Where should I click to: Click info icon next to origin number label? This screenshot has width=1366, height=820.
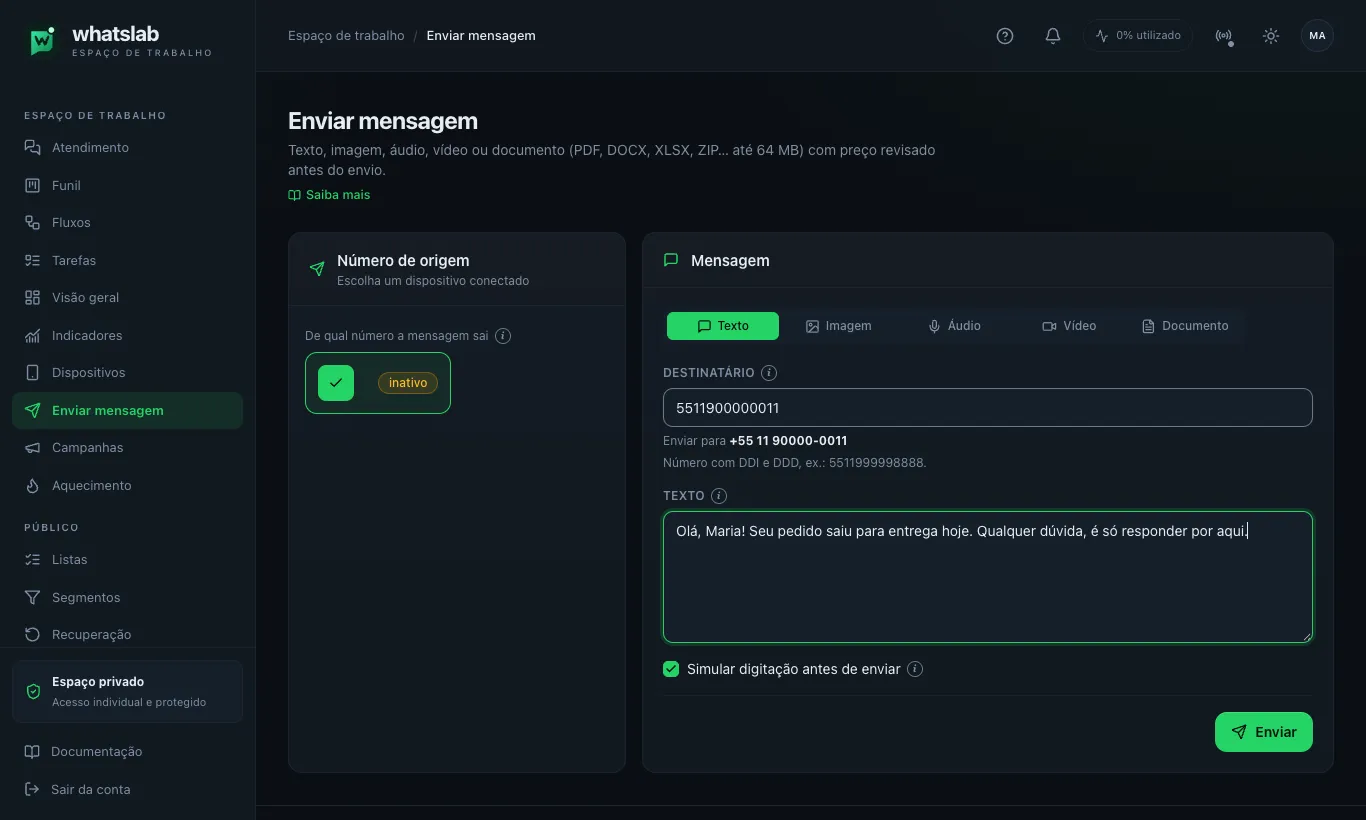click(503, 336)
